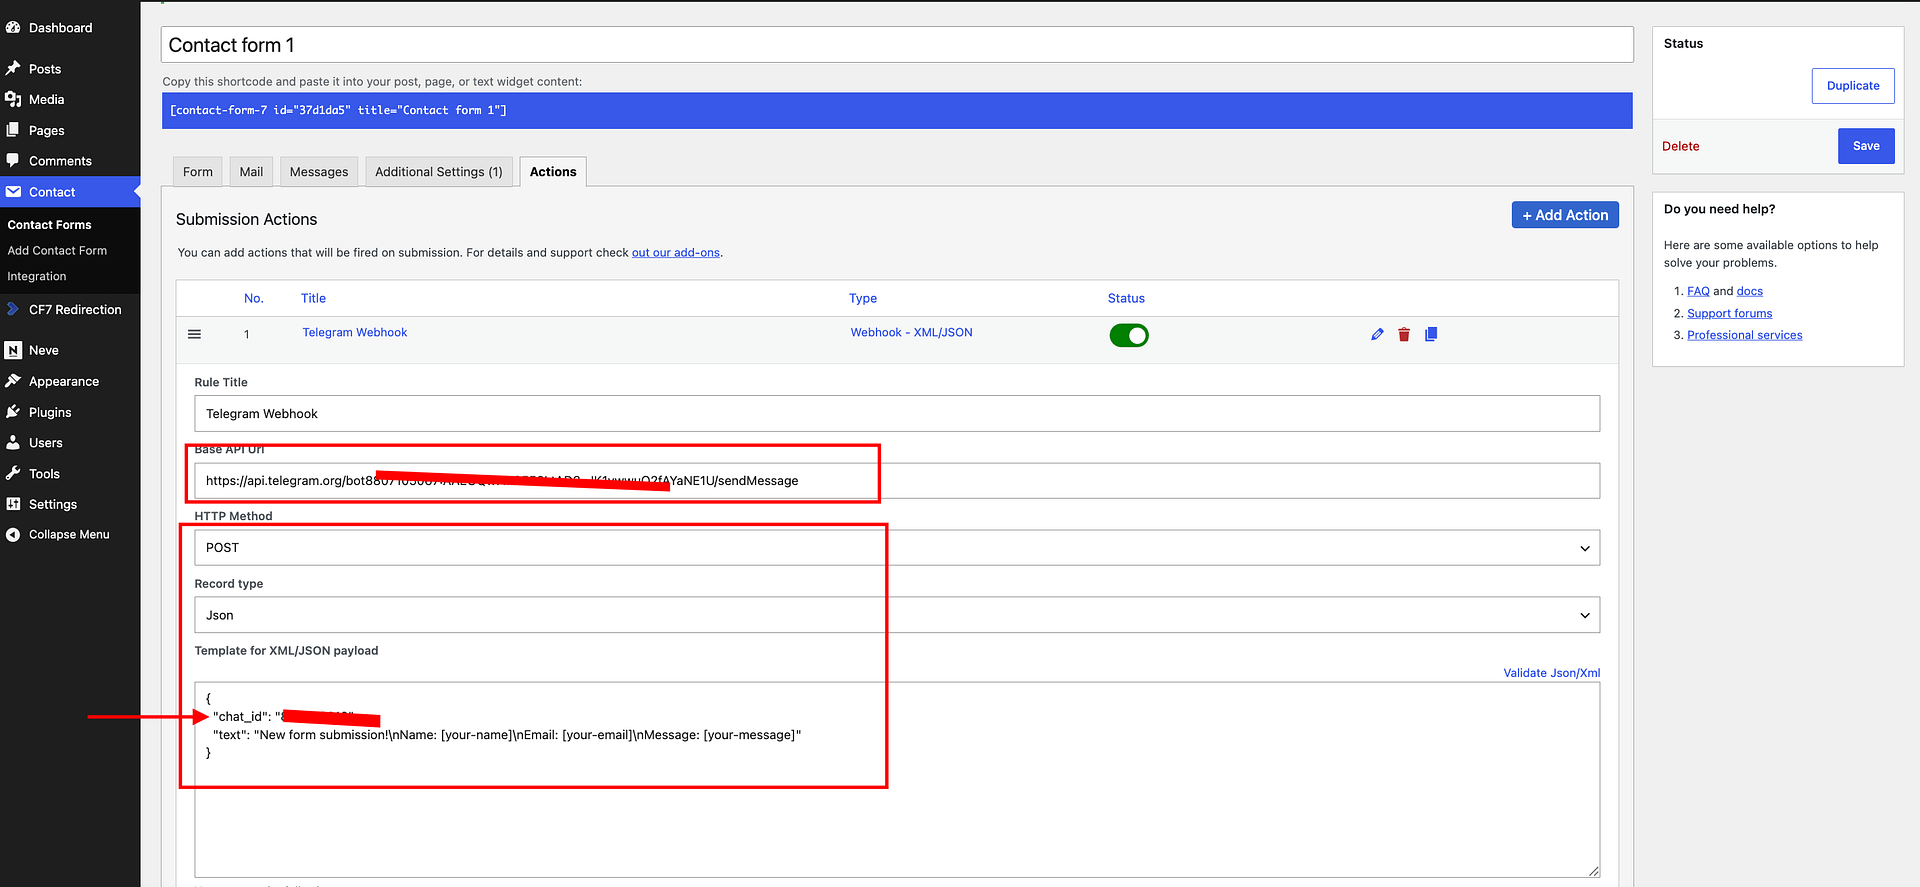Select the contact-form-7 shortcode text

click(x=338, y=110)
